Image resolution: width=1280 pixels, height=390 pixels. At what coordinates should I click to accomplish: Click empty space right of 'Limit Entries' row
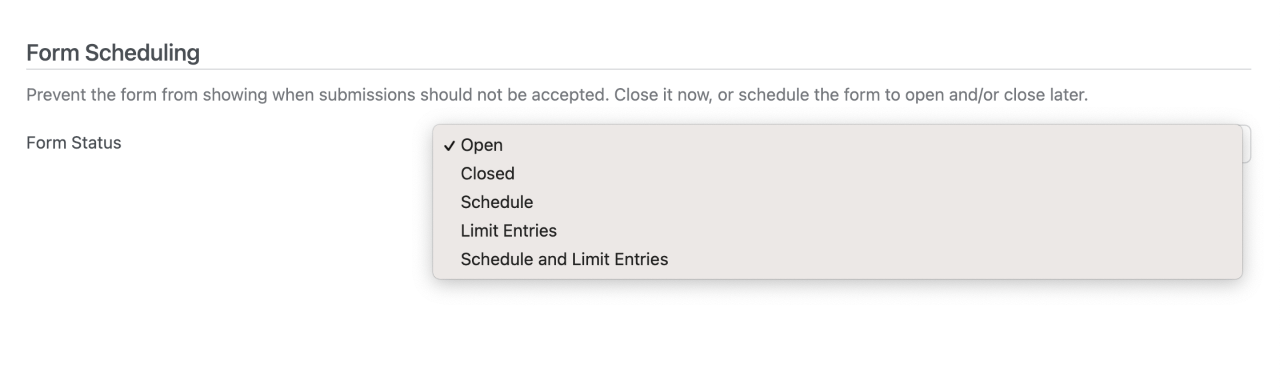point(899,231)
